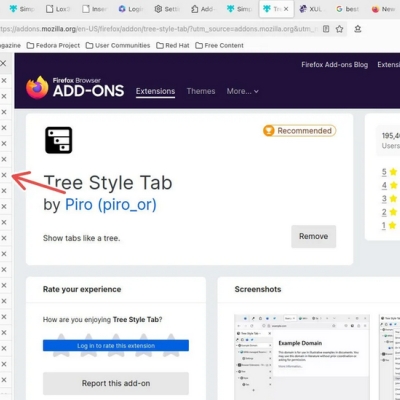Switch to the Inser browser tab
The width and height of the screenshot is (400, 400).
point(94,9)
